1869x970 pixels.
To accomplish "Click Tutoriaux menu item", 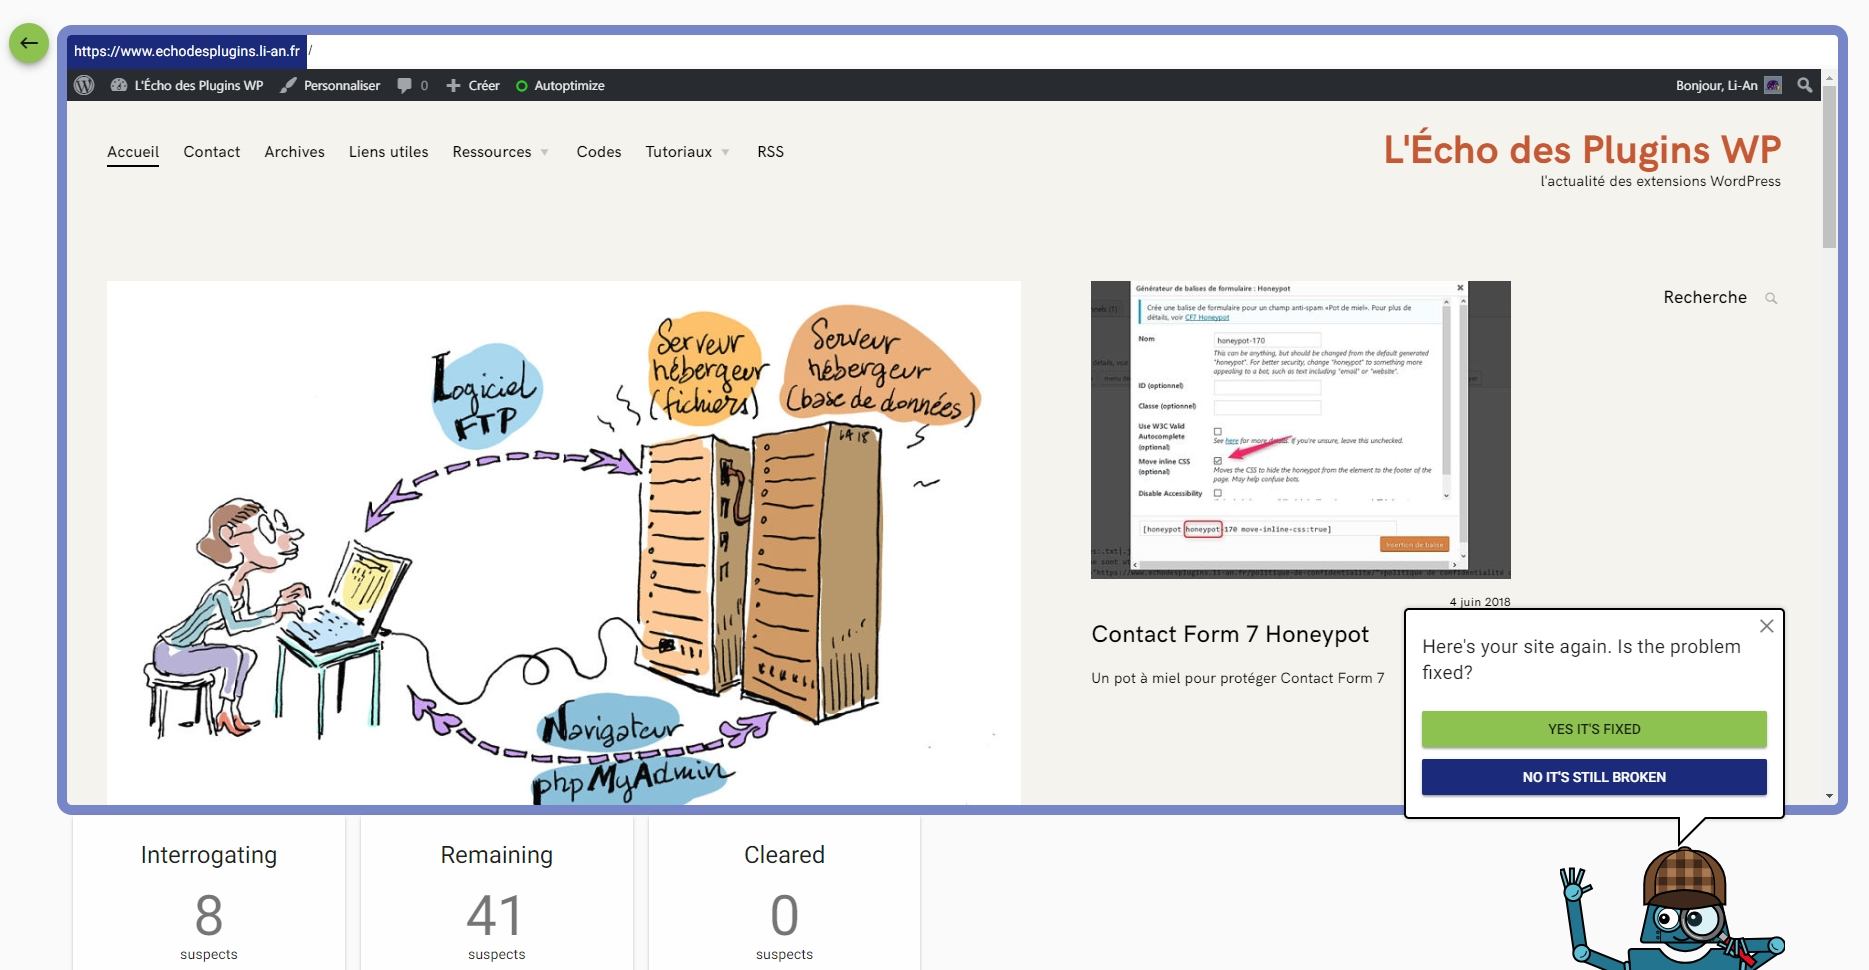I will point(679,152).
